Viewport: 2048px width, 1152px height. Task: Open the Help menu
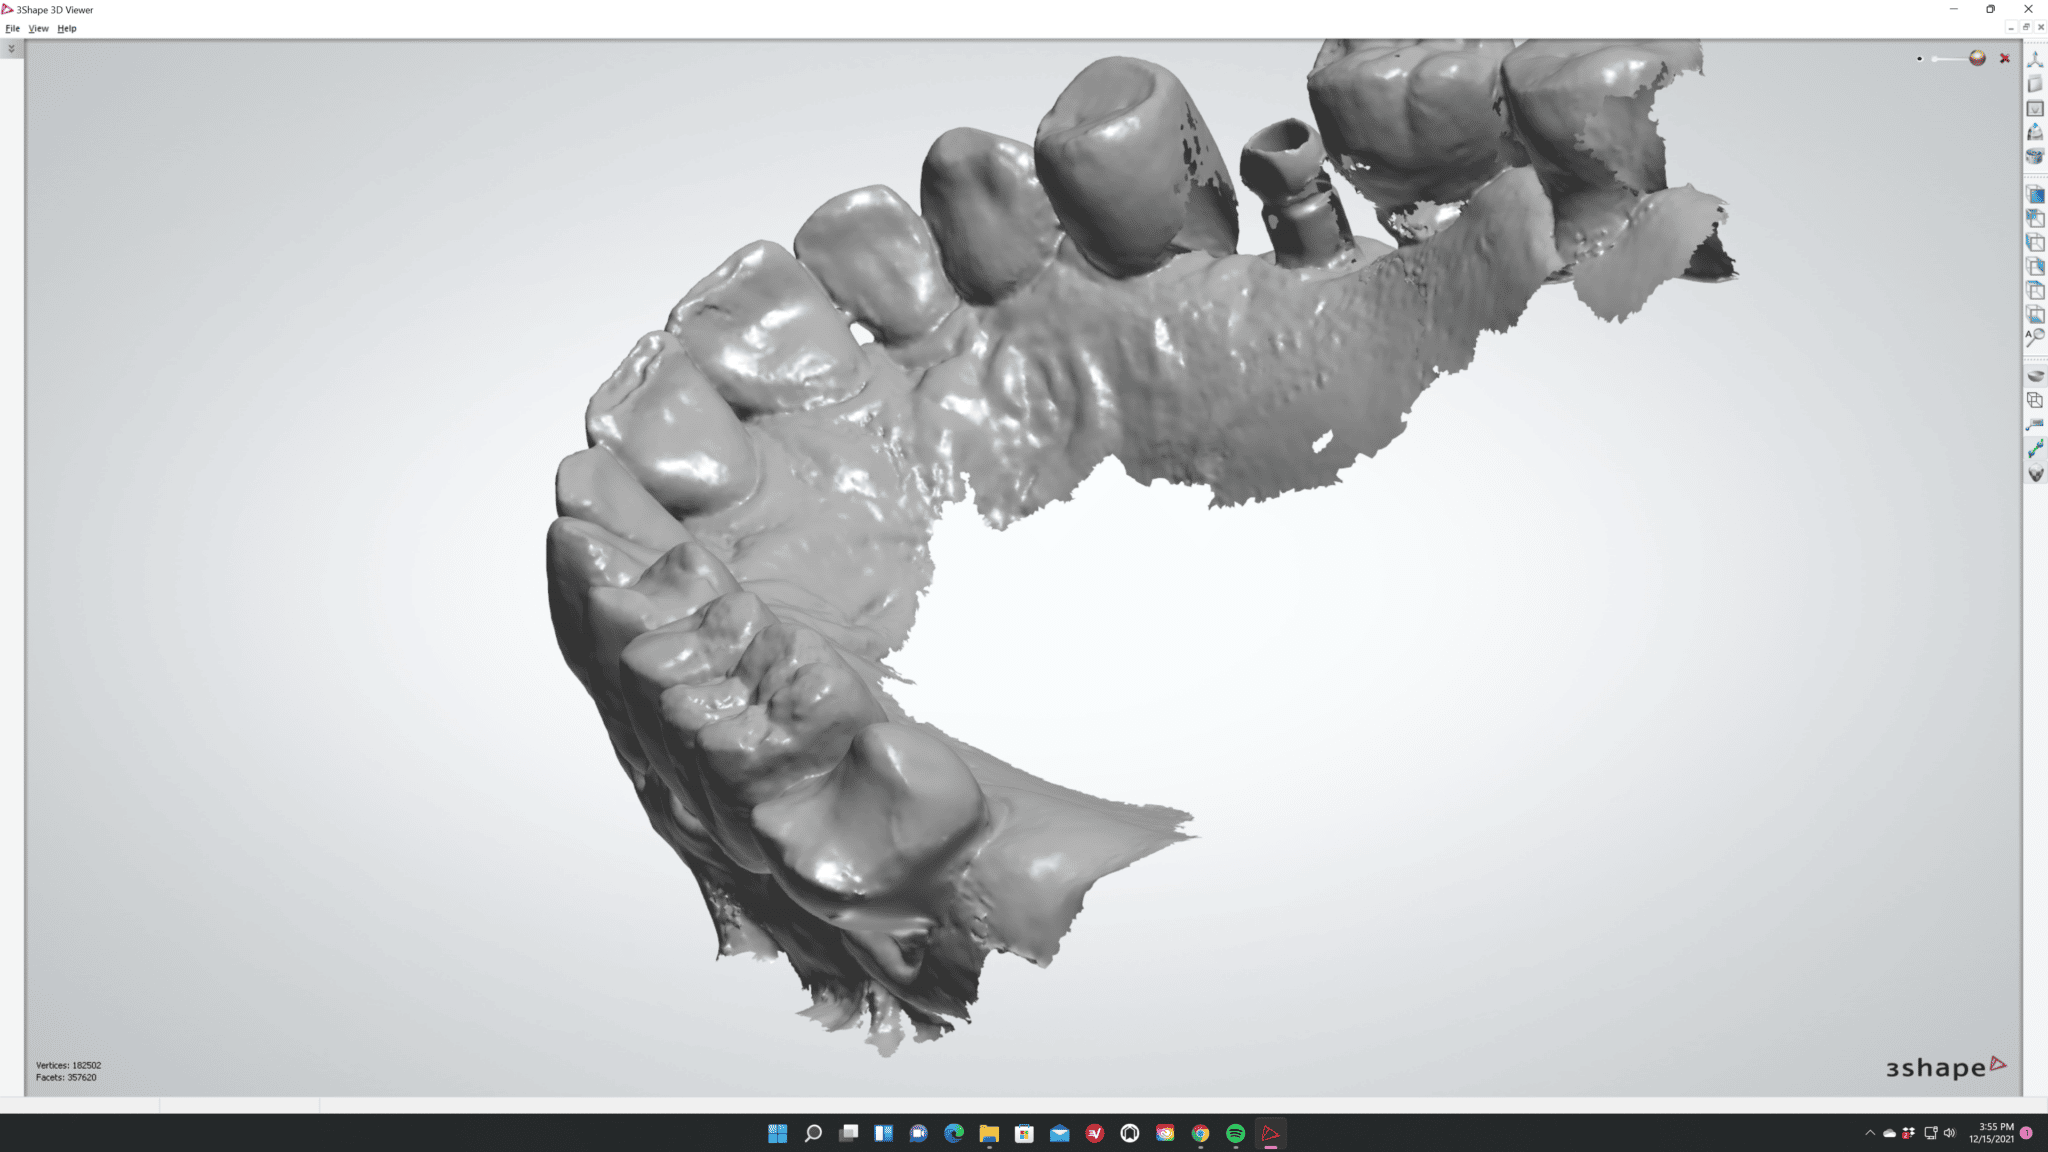pos(66,28)
